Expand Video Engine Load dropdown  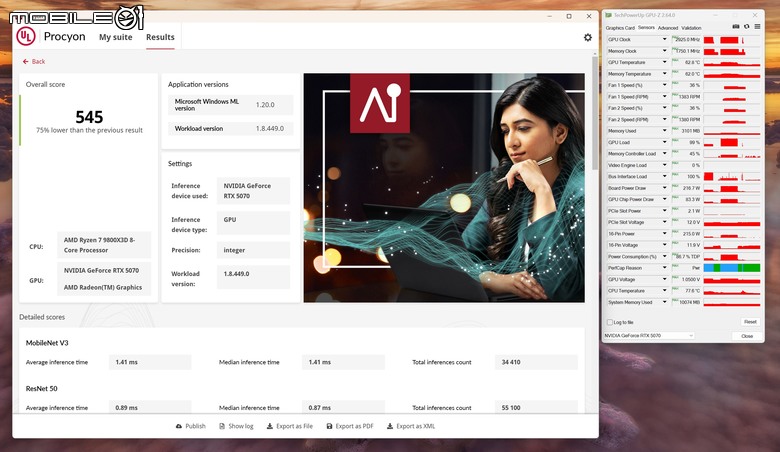coord(664,165)
